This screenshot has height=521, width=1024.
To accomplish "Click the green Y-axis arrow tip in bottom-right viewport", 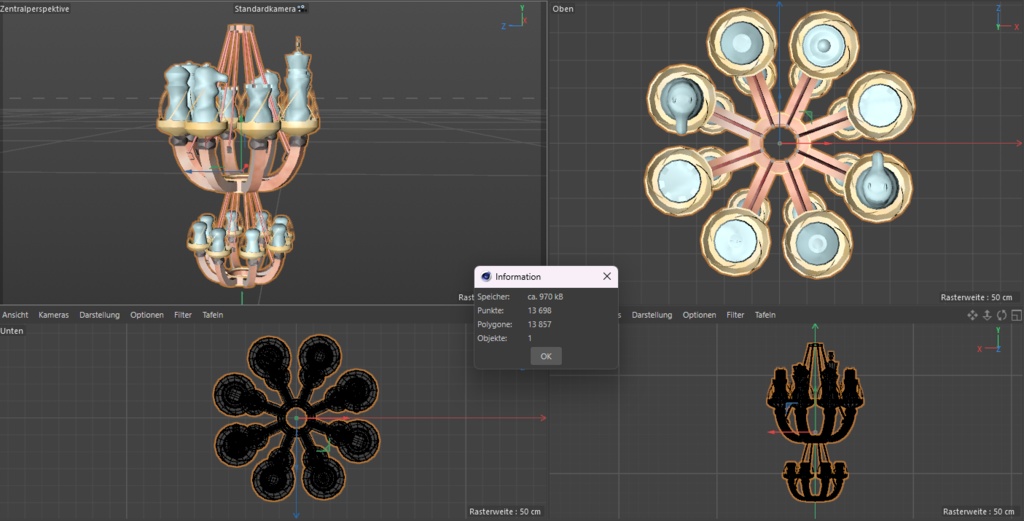I will (x=815, y=326).
